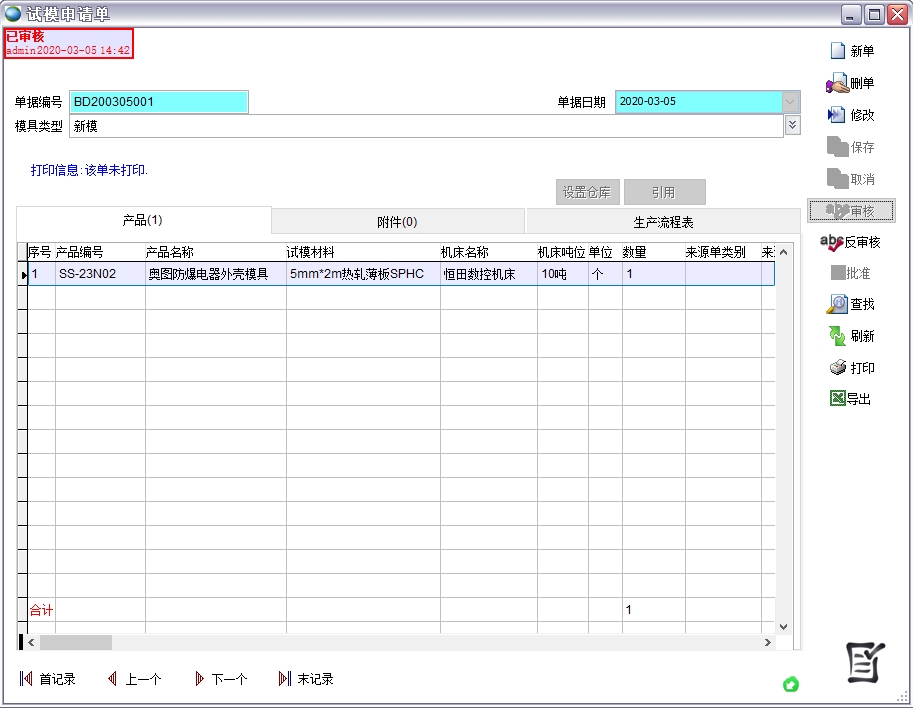Click the notepad checklist icon at bottom right
The width and height of the screenshot is (913, 708).
coord(866,662)
